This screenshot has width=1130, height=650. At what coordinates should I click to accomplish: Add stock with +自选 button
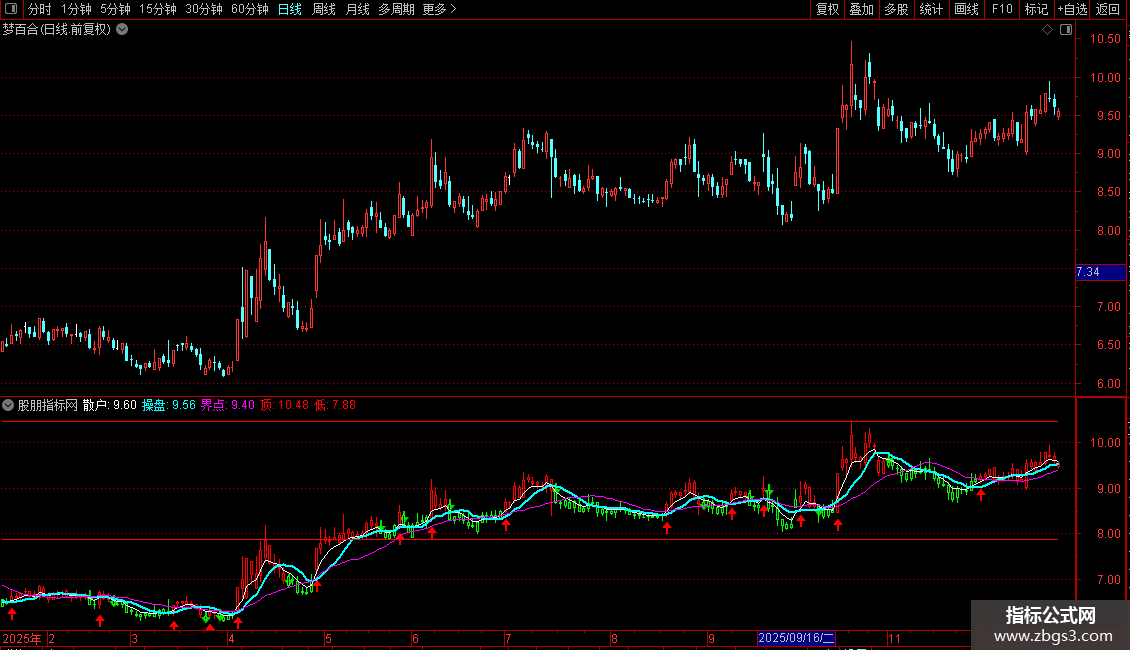[x=1072, y=9]
